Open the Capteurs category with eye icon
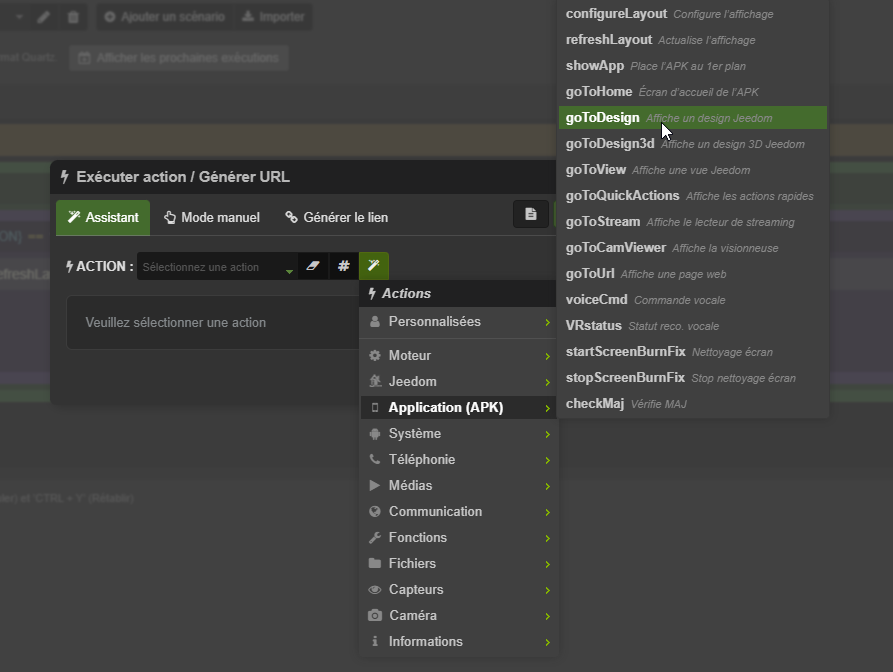Viewport: 893px width, 672px height. point(459,589)
